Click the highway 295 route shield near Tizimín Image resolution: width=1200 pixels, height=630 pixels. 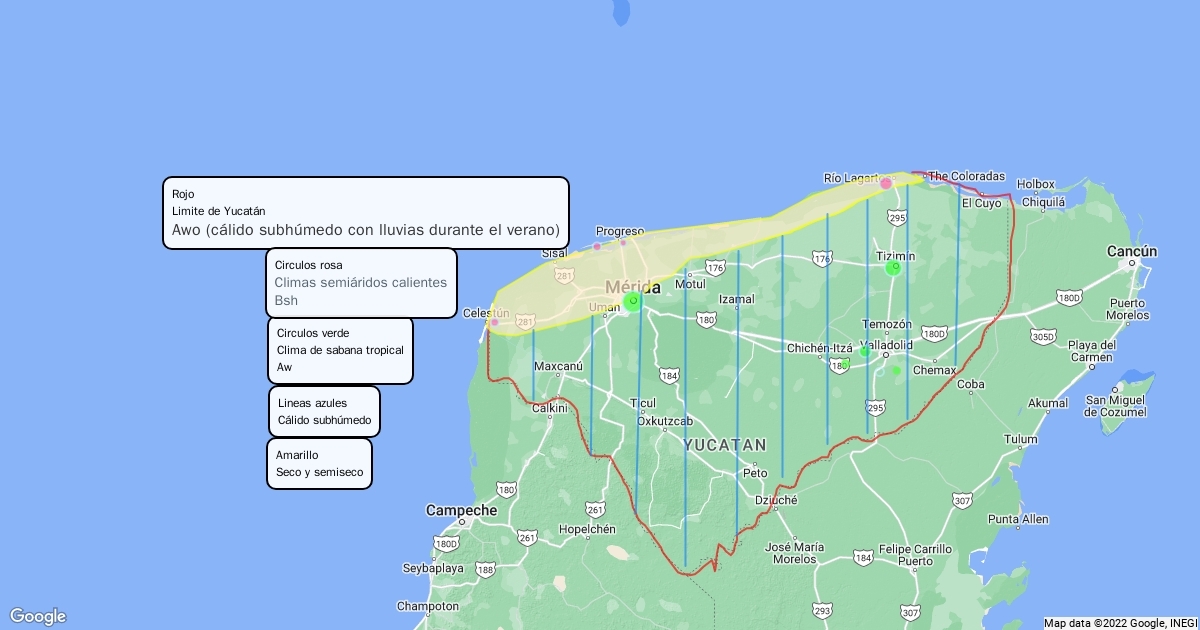coord(897,217)
